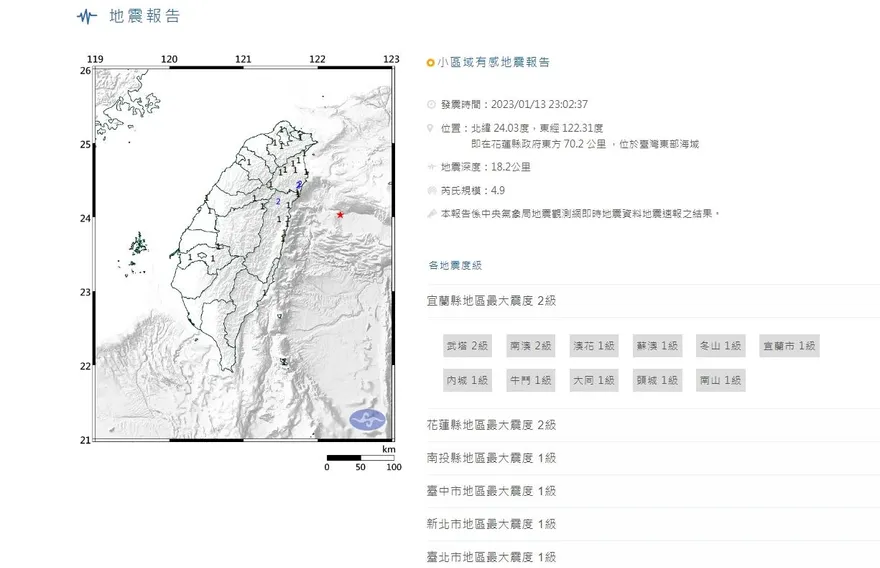Click the clock icon next to 發震時間
This screenshot has height=568, width=880.
click(431, 104)
